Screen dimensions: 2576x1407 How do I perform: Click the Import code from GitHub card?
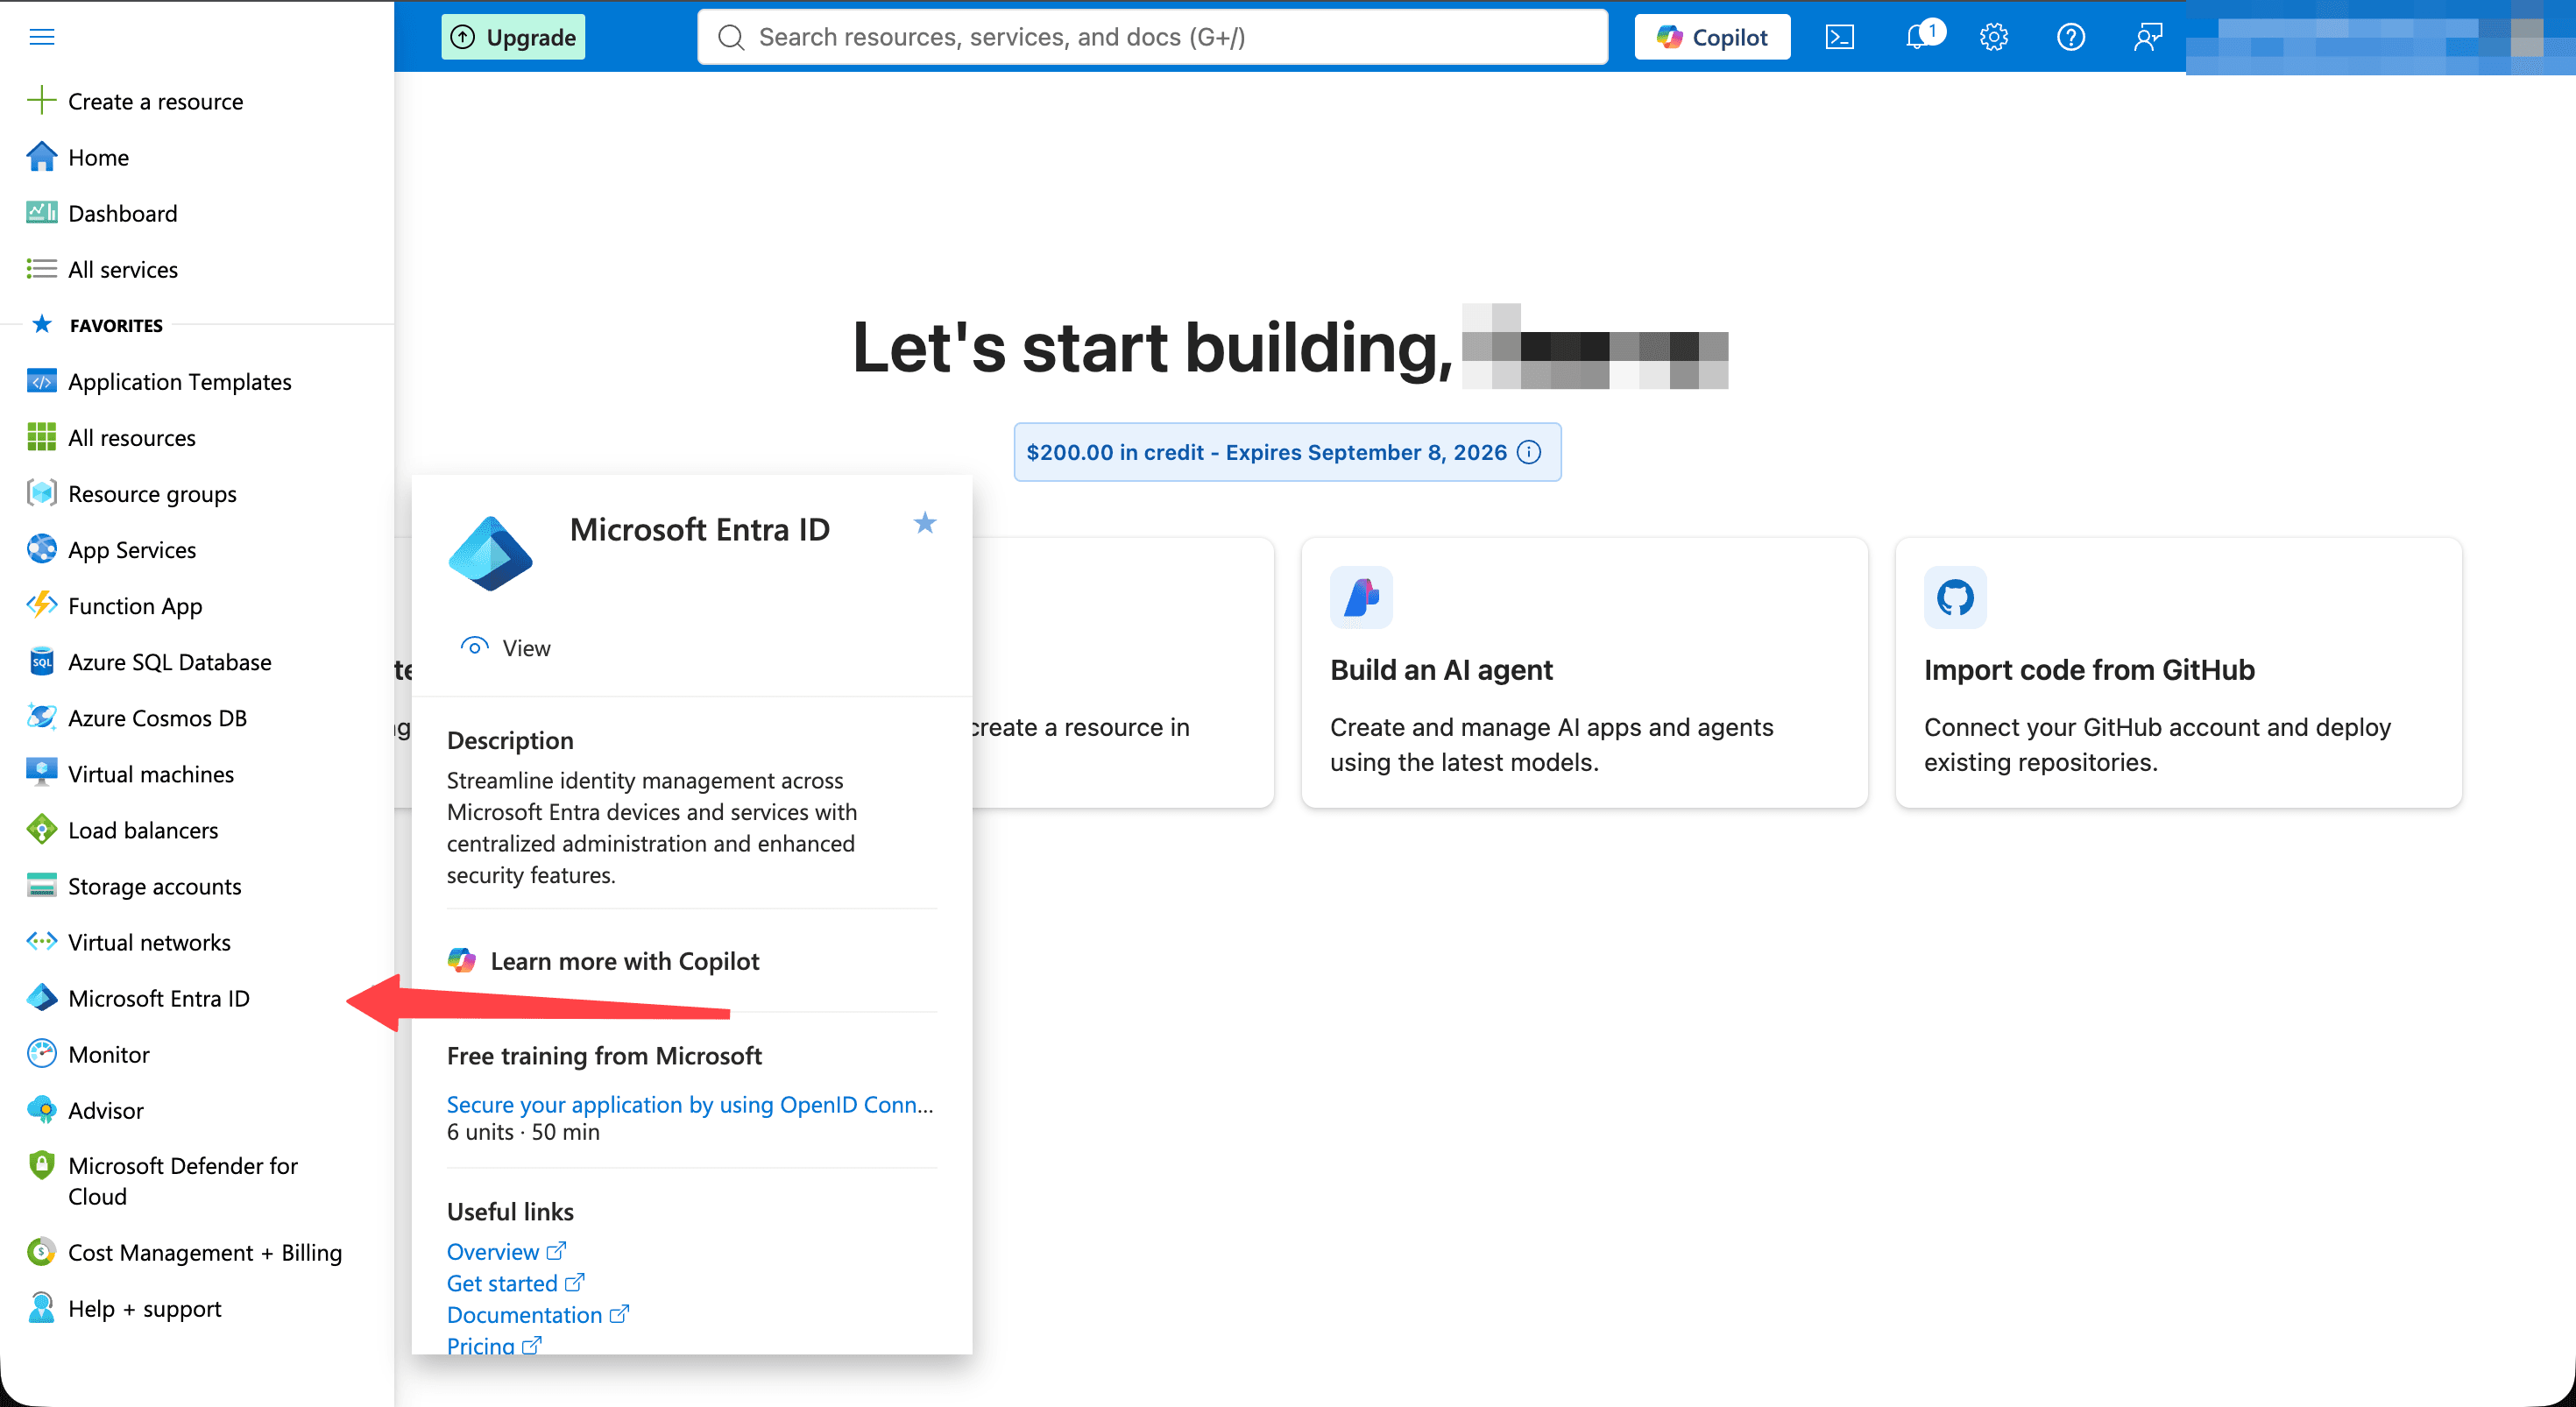[x=2178, y=672]
